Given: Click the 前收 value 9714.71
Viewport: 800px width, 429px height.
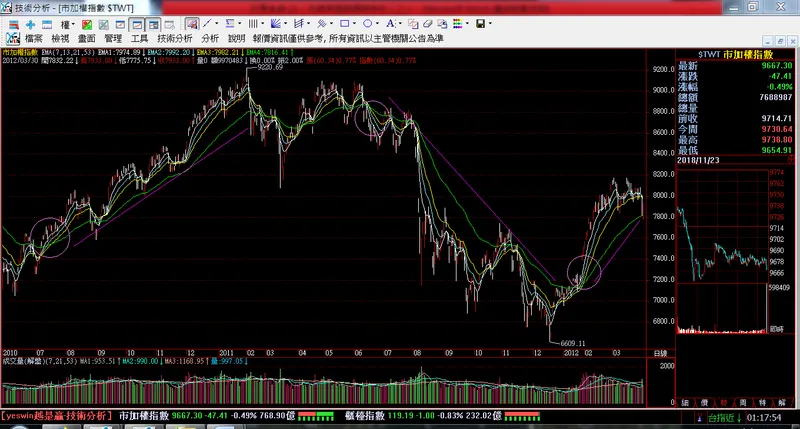Looking at the screenshot, I should [777, 118].
